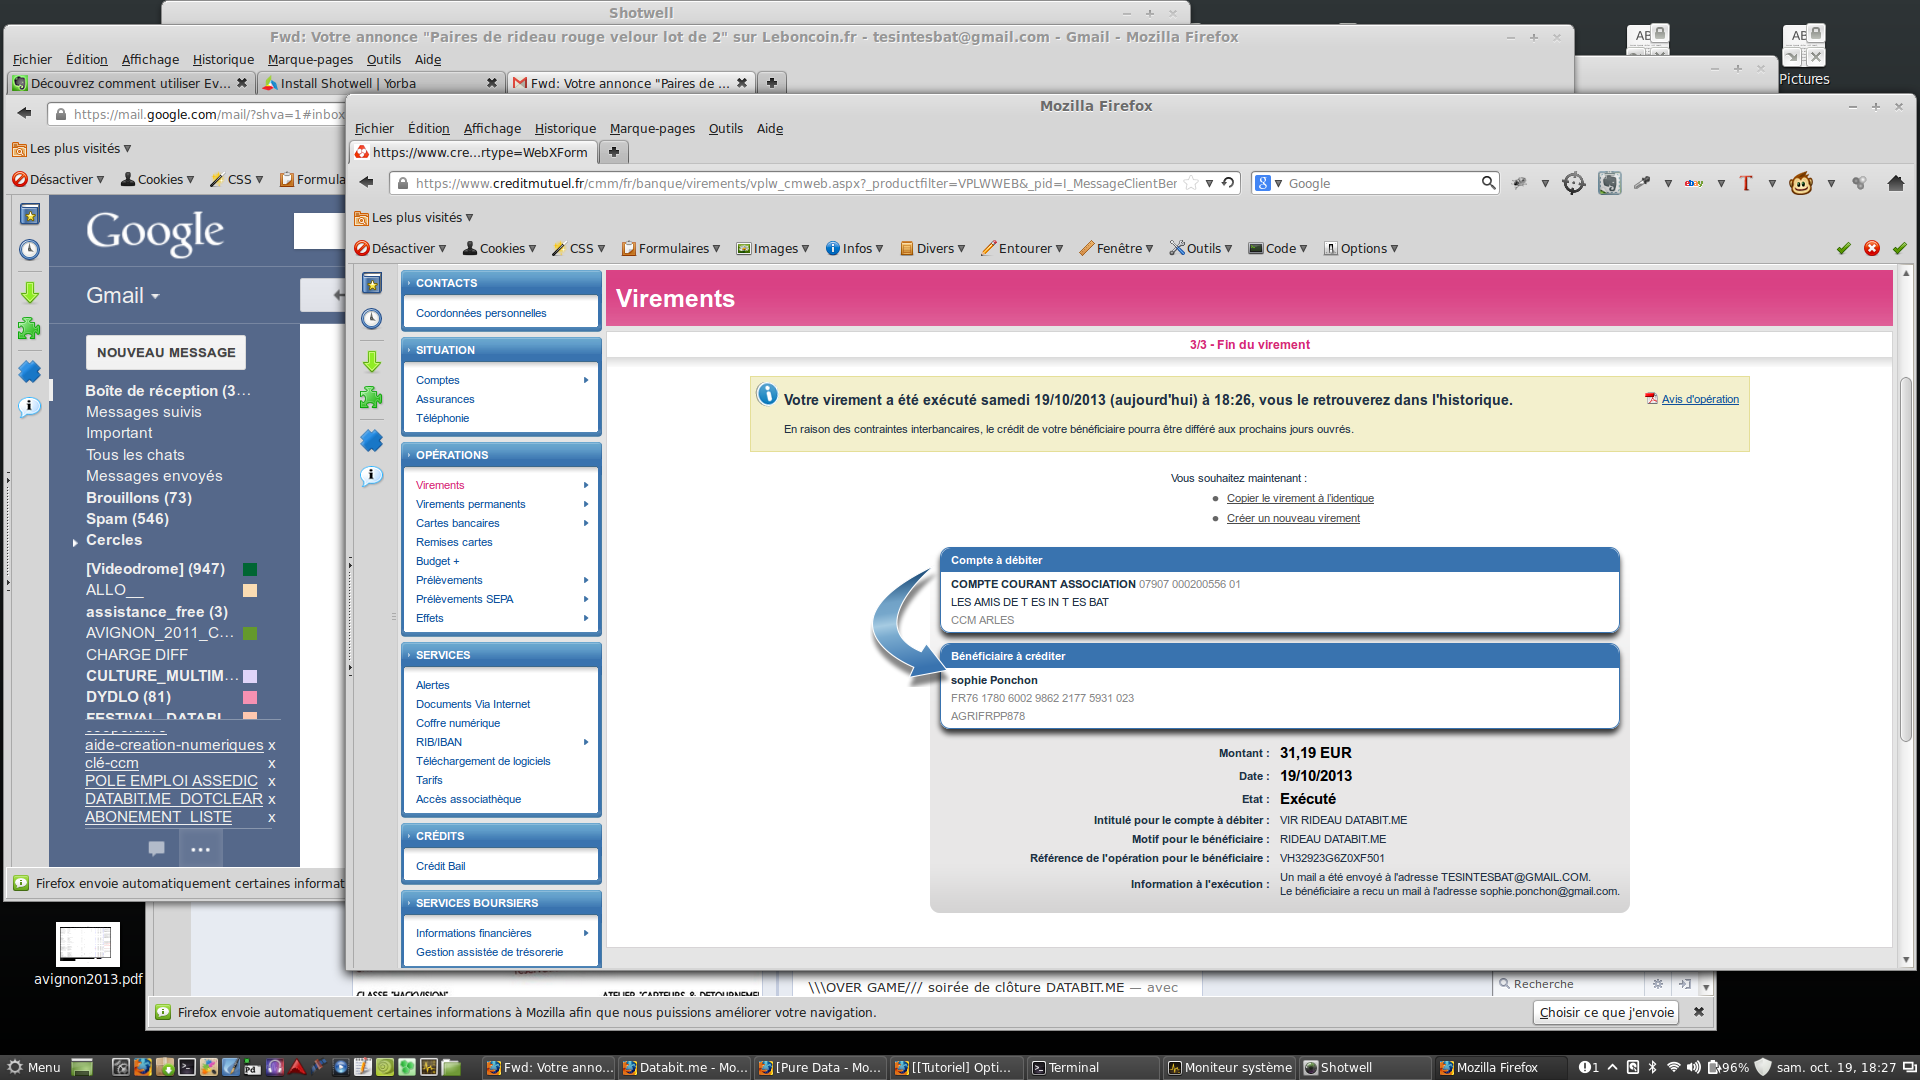The image size is (1920, 1080).
Task: Click the Créer un nouveau virement link
Action: point(1293,518)
